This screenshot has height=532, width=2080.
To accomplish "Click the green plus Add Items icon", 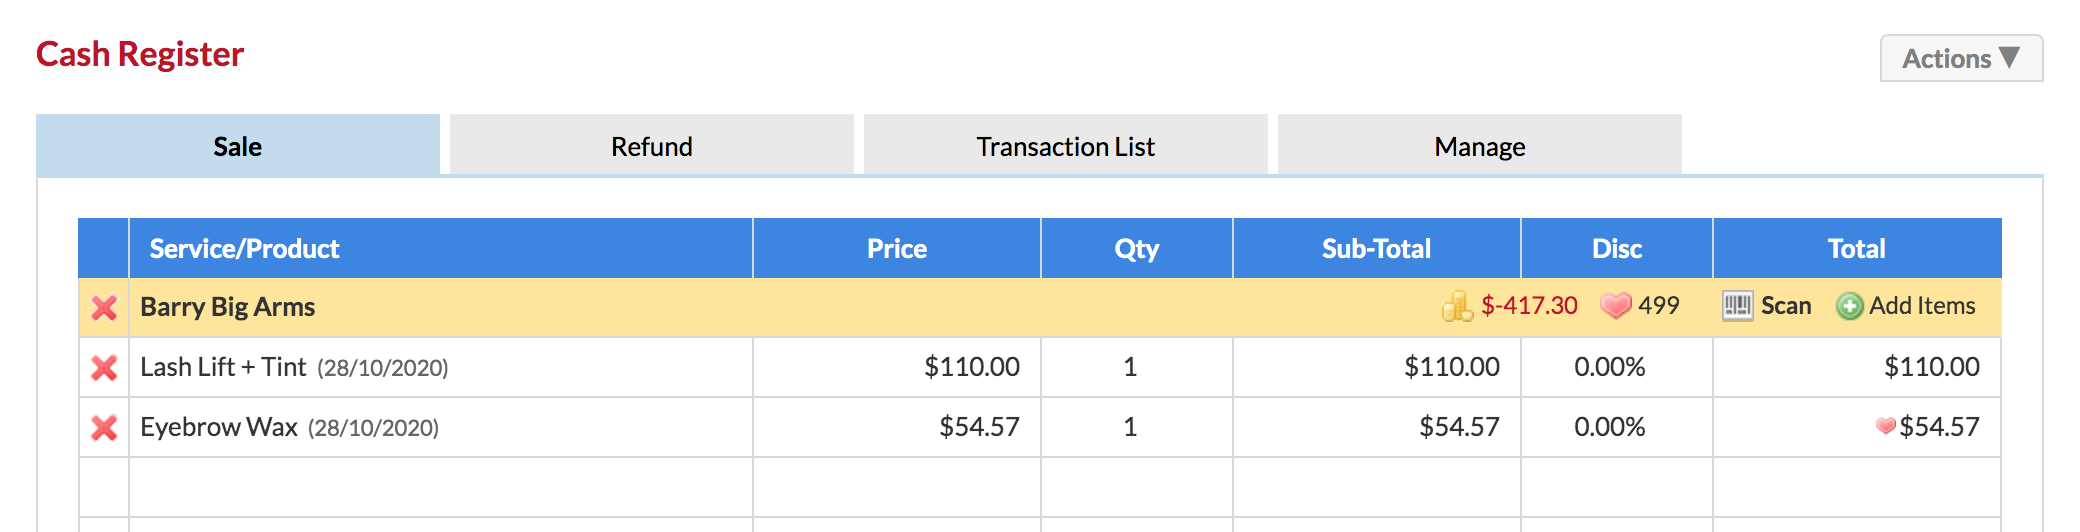I will click(1849, 306).
